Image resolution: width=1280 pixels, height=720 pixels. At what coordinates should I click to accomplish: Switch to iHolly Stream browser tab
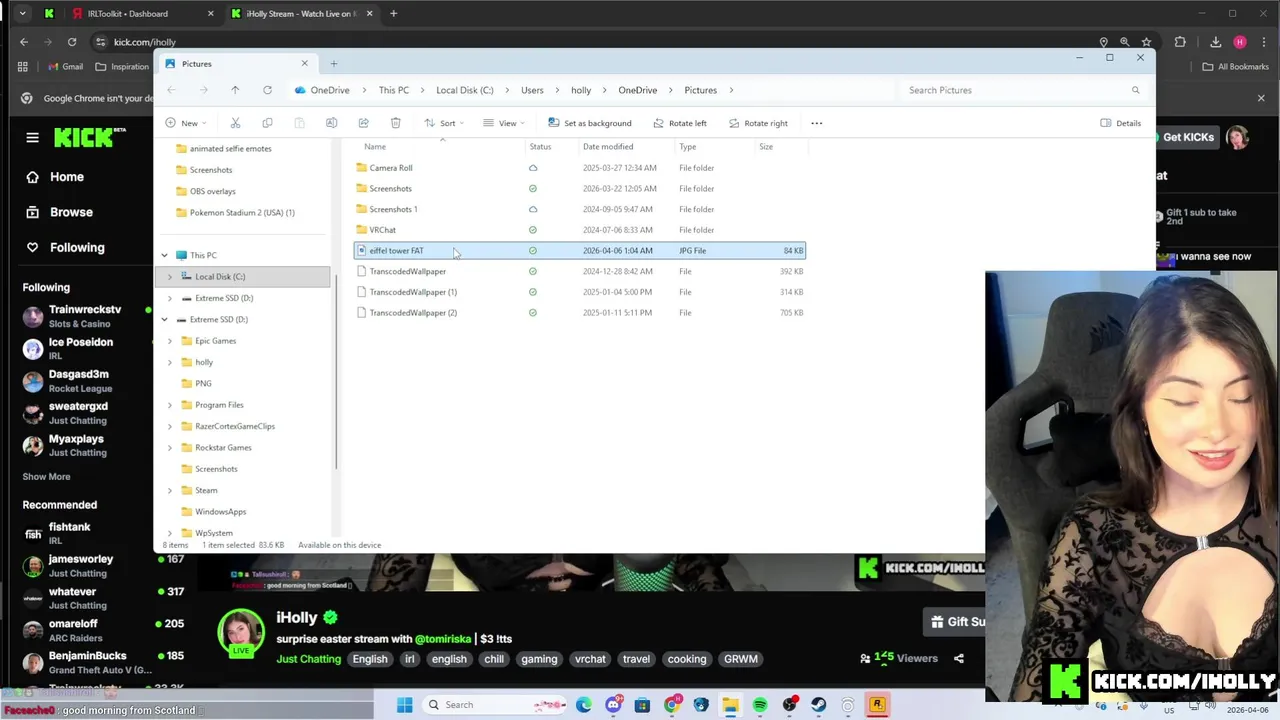[x=300, y=14]
